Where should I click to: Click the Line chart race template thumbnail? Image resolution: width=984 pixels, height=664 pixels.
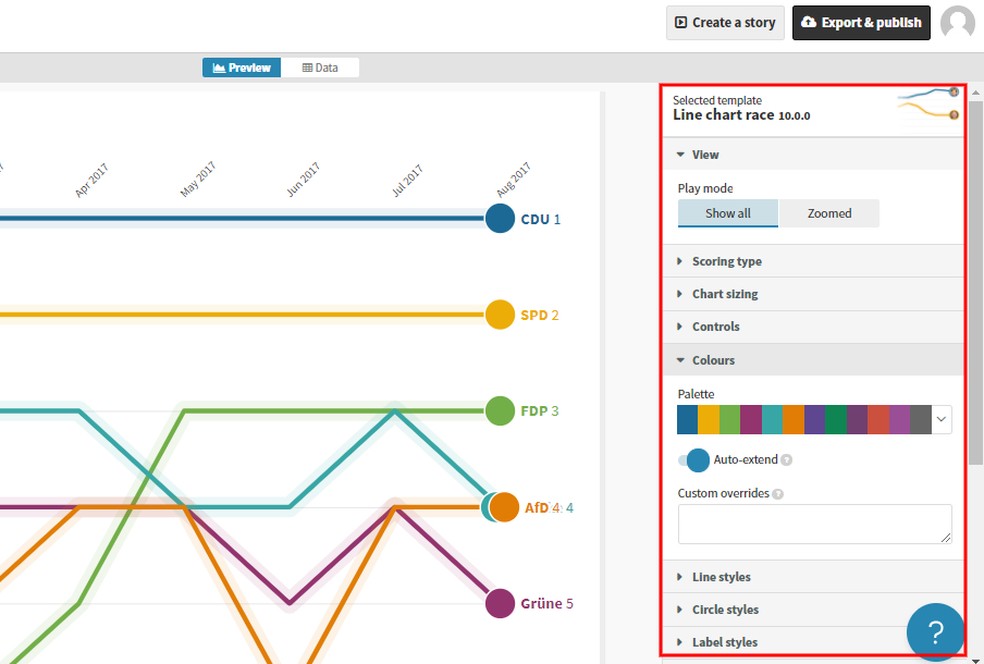[928, 105]
